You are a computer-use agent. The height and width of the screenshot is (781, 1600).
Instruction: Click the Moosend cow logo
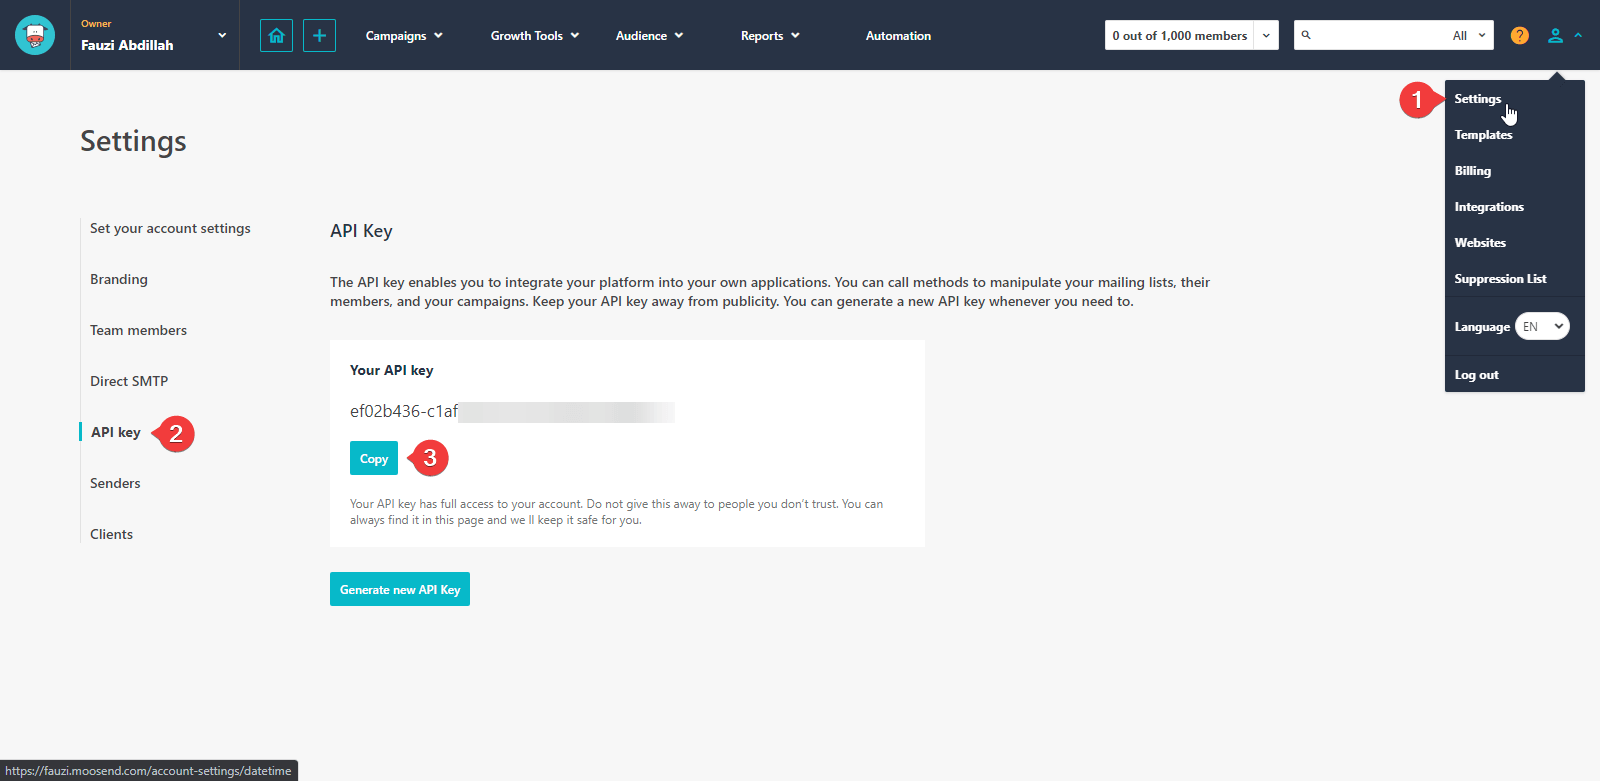pos(35,35)
